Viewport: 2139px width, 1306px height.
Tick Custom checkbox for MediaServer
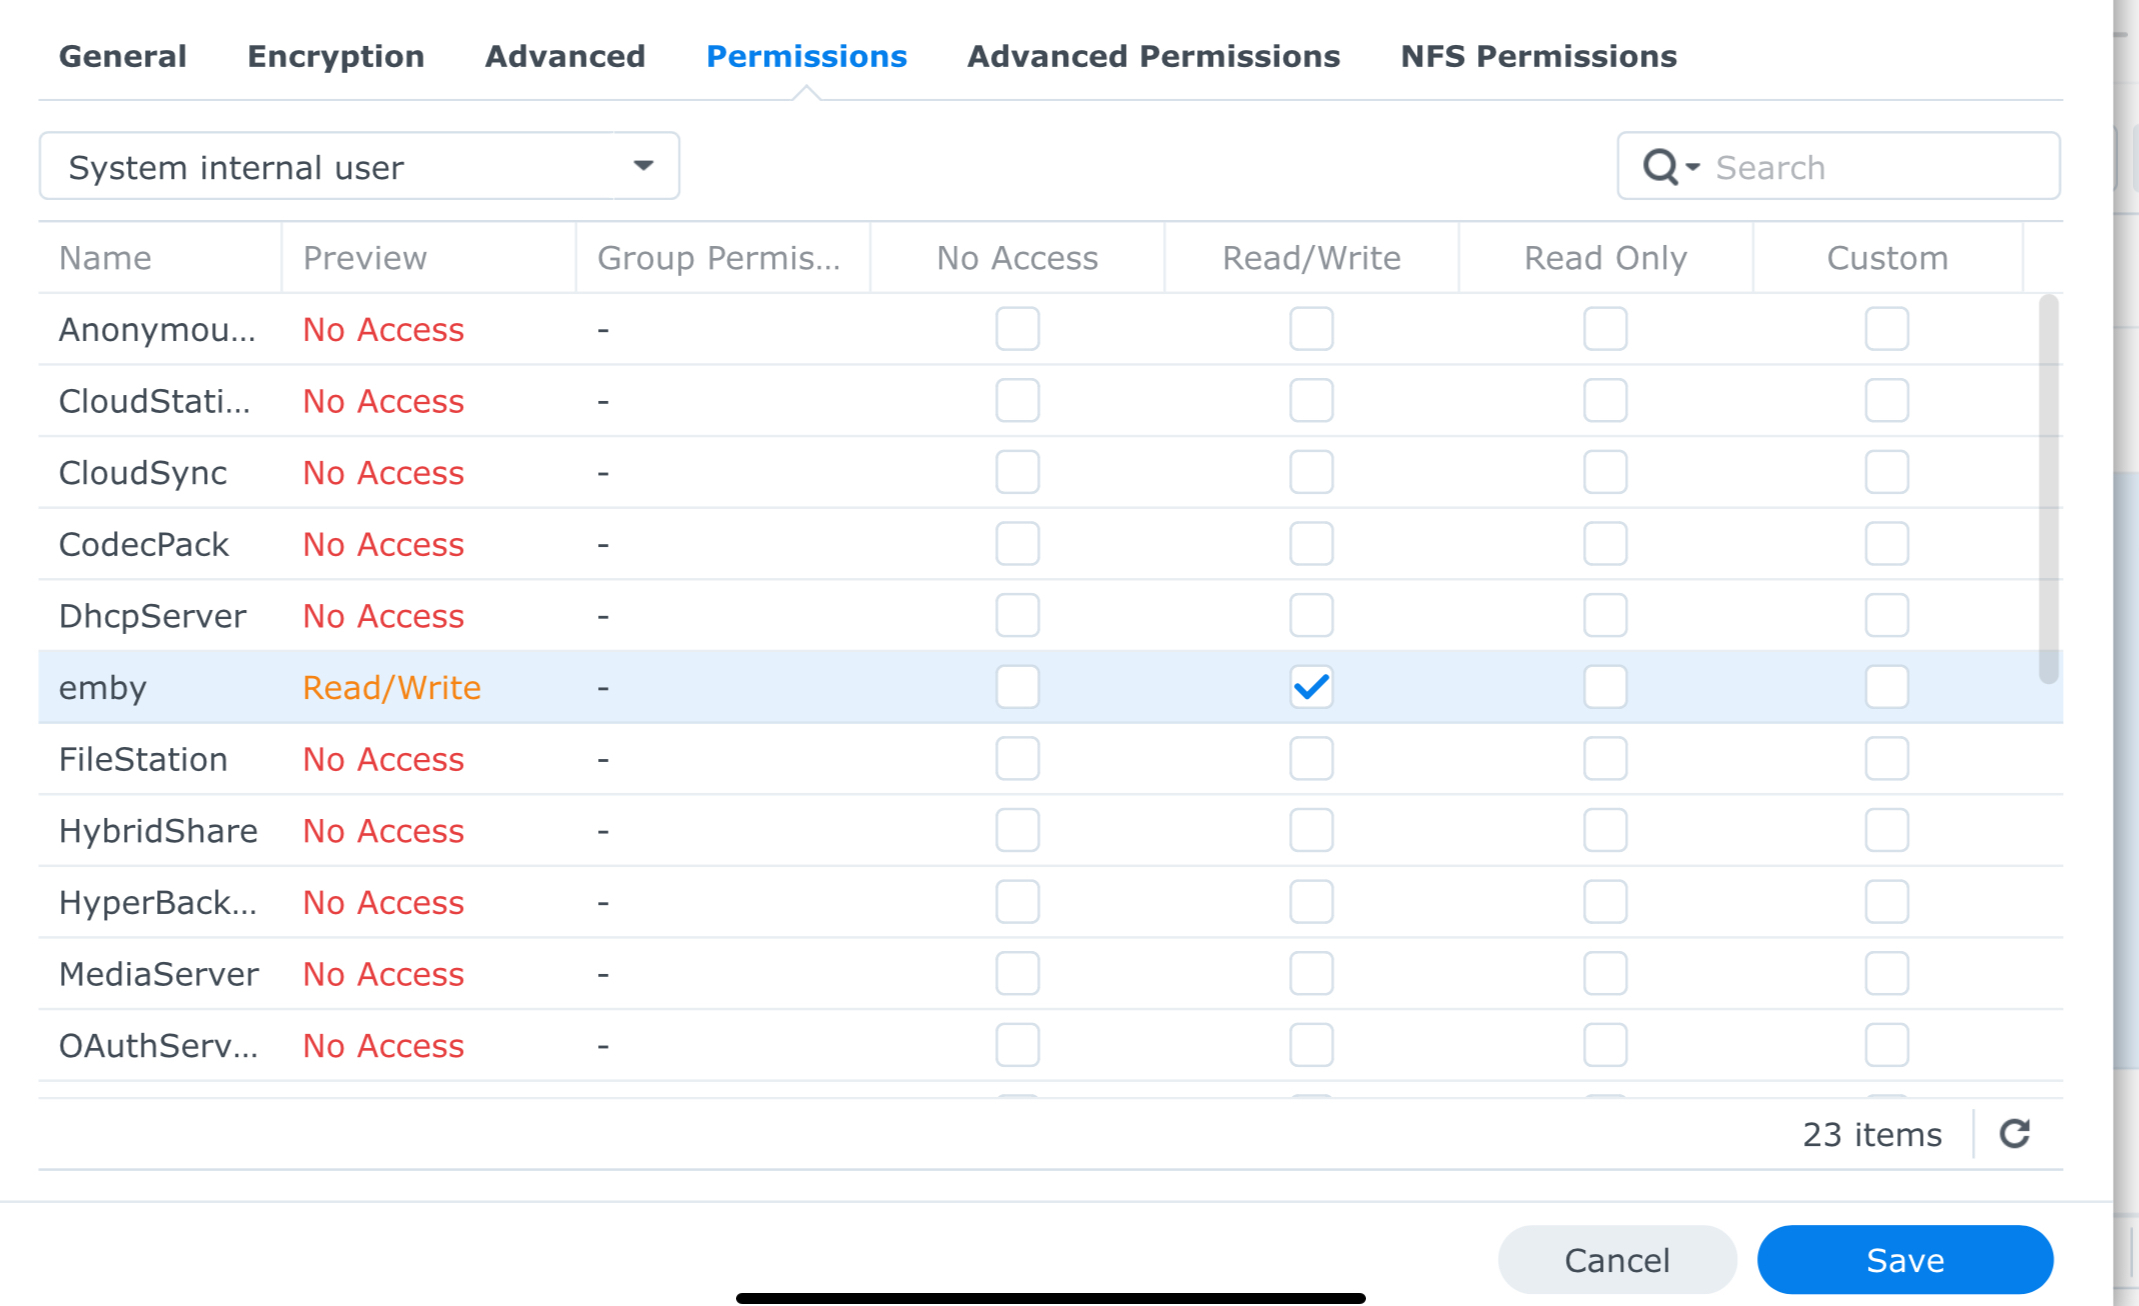pos(1886,974)
